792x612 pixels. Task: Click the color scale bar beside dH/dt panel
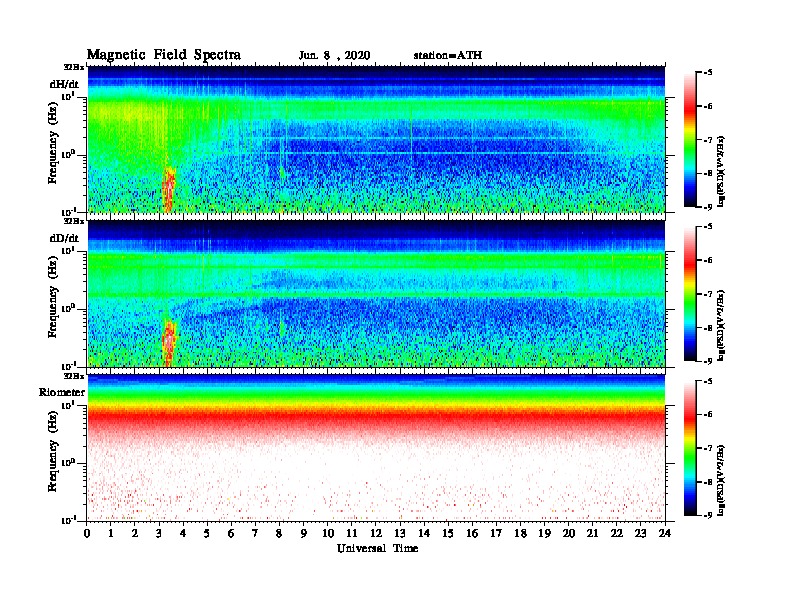pos(690,140)
